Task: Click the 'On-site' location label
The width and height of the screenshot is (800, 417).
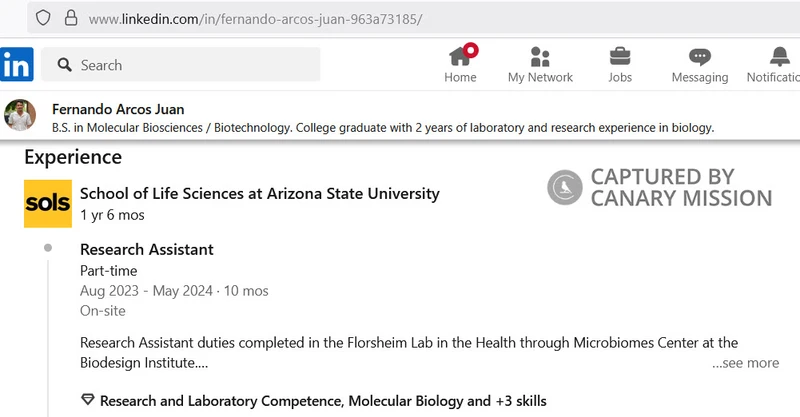Action: [103, 311]
